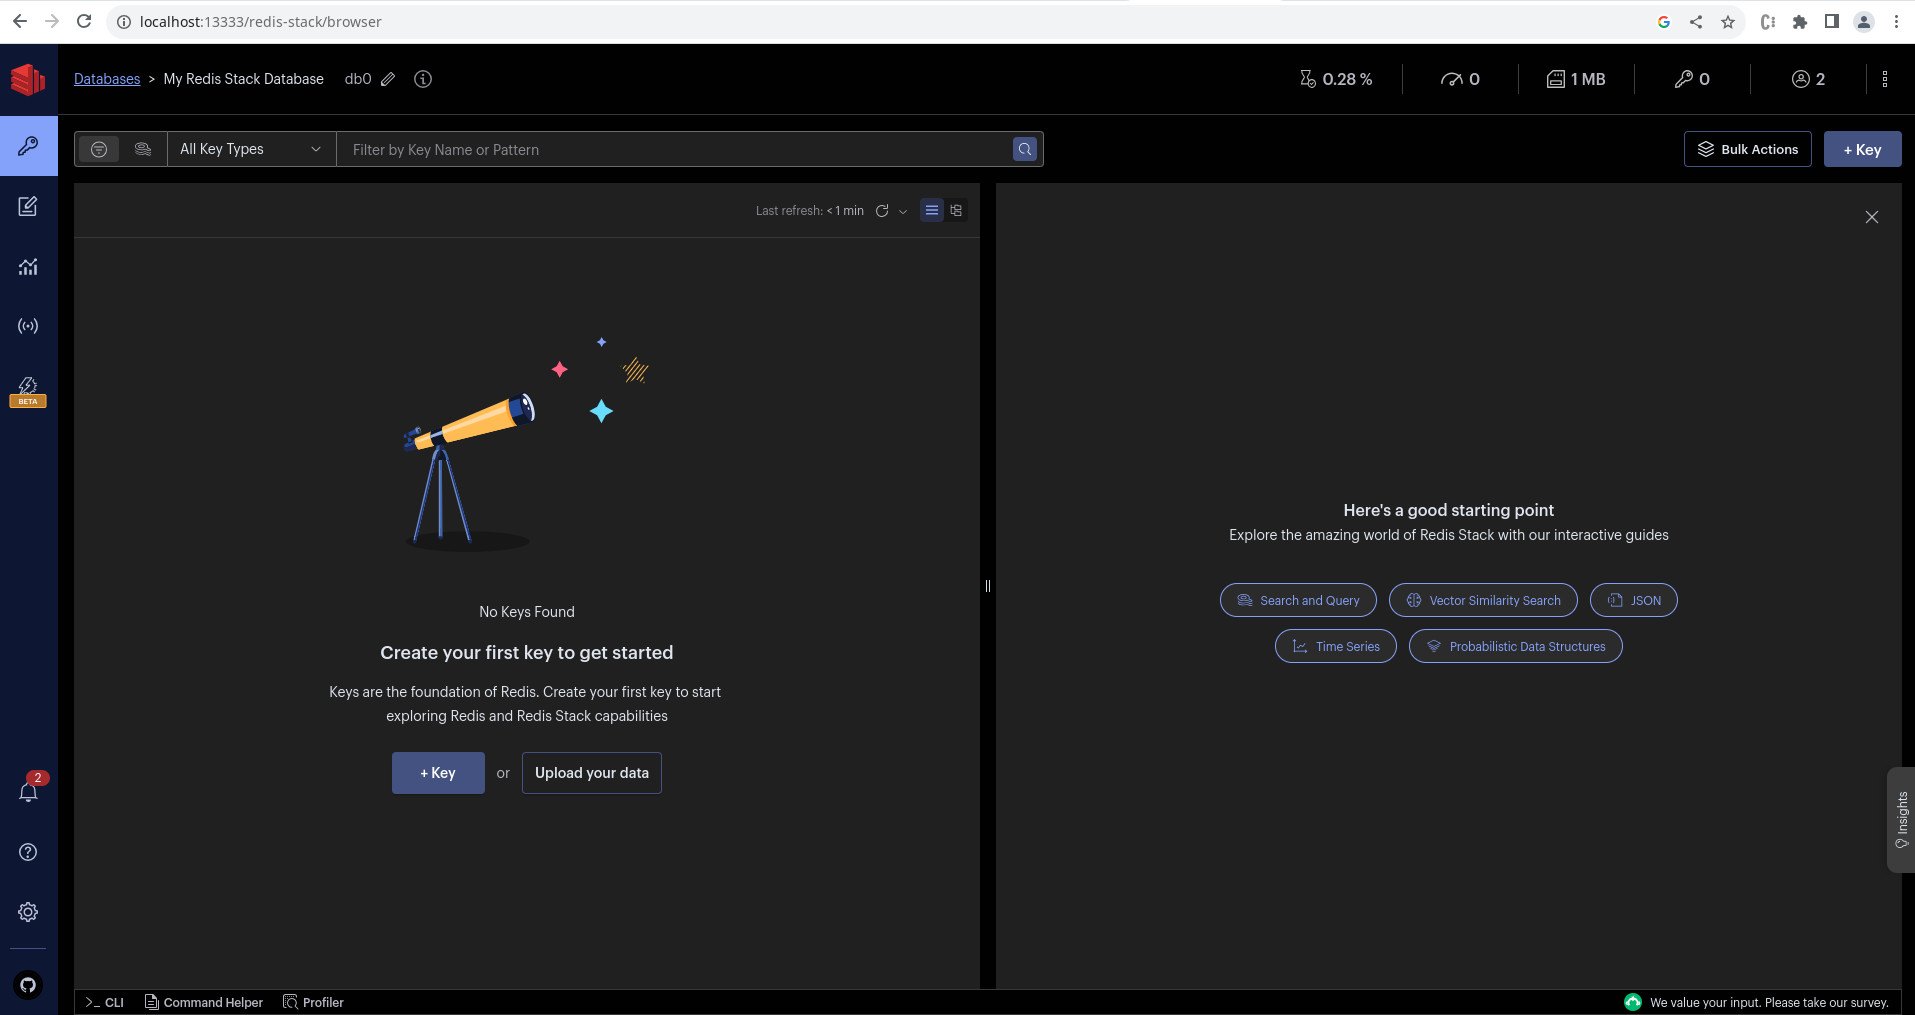
Task: Open the three-dot menu in header
Action: [x=1885, y=79]
